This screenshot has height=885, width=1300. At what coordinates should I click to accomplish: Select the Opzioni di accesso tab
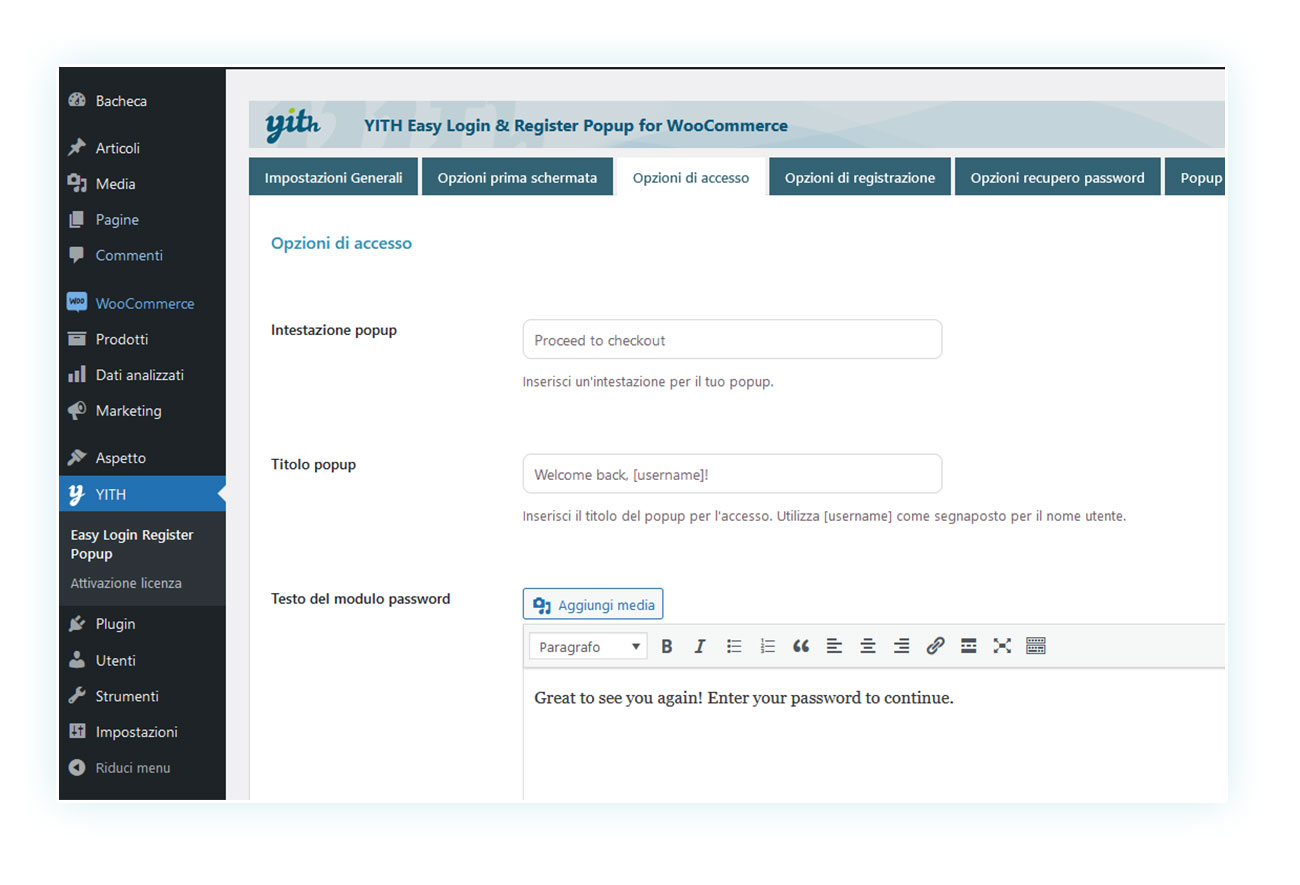pos(691,177)
